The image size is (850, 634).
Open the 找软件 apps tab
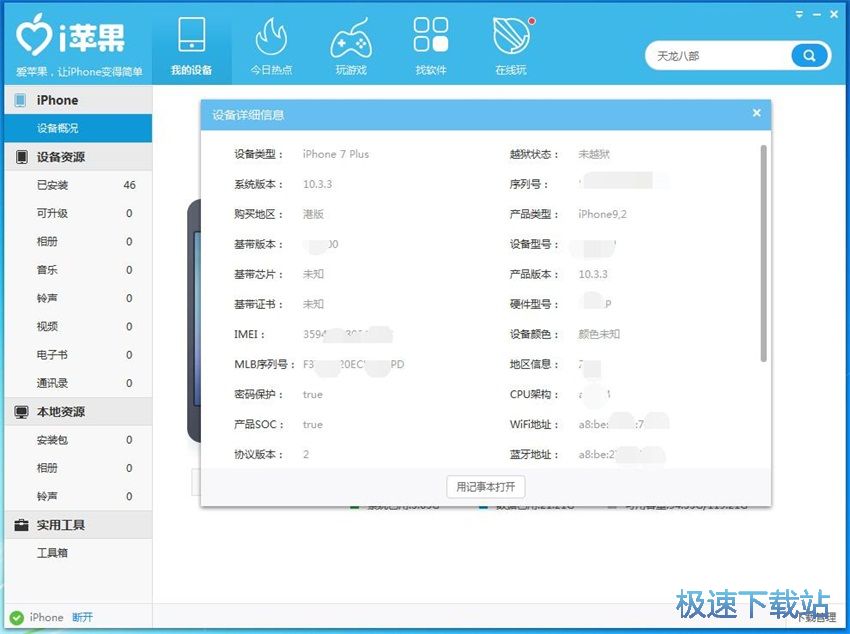pos(430,44)
